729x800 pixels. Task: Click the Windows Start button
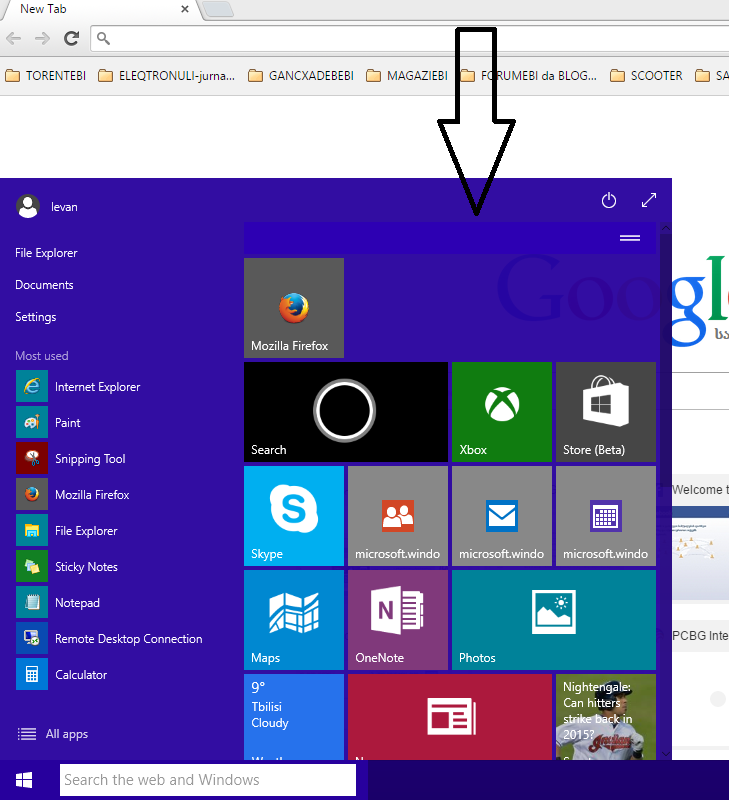tap(24, 780)
